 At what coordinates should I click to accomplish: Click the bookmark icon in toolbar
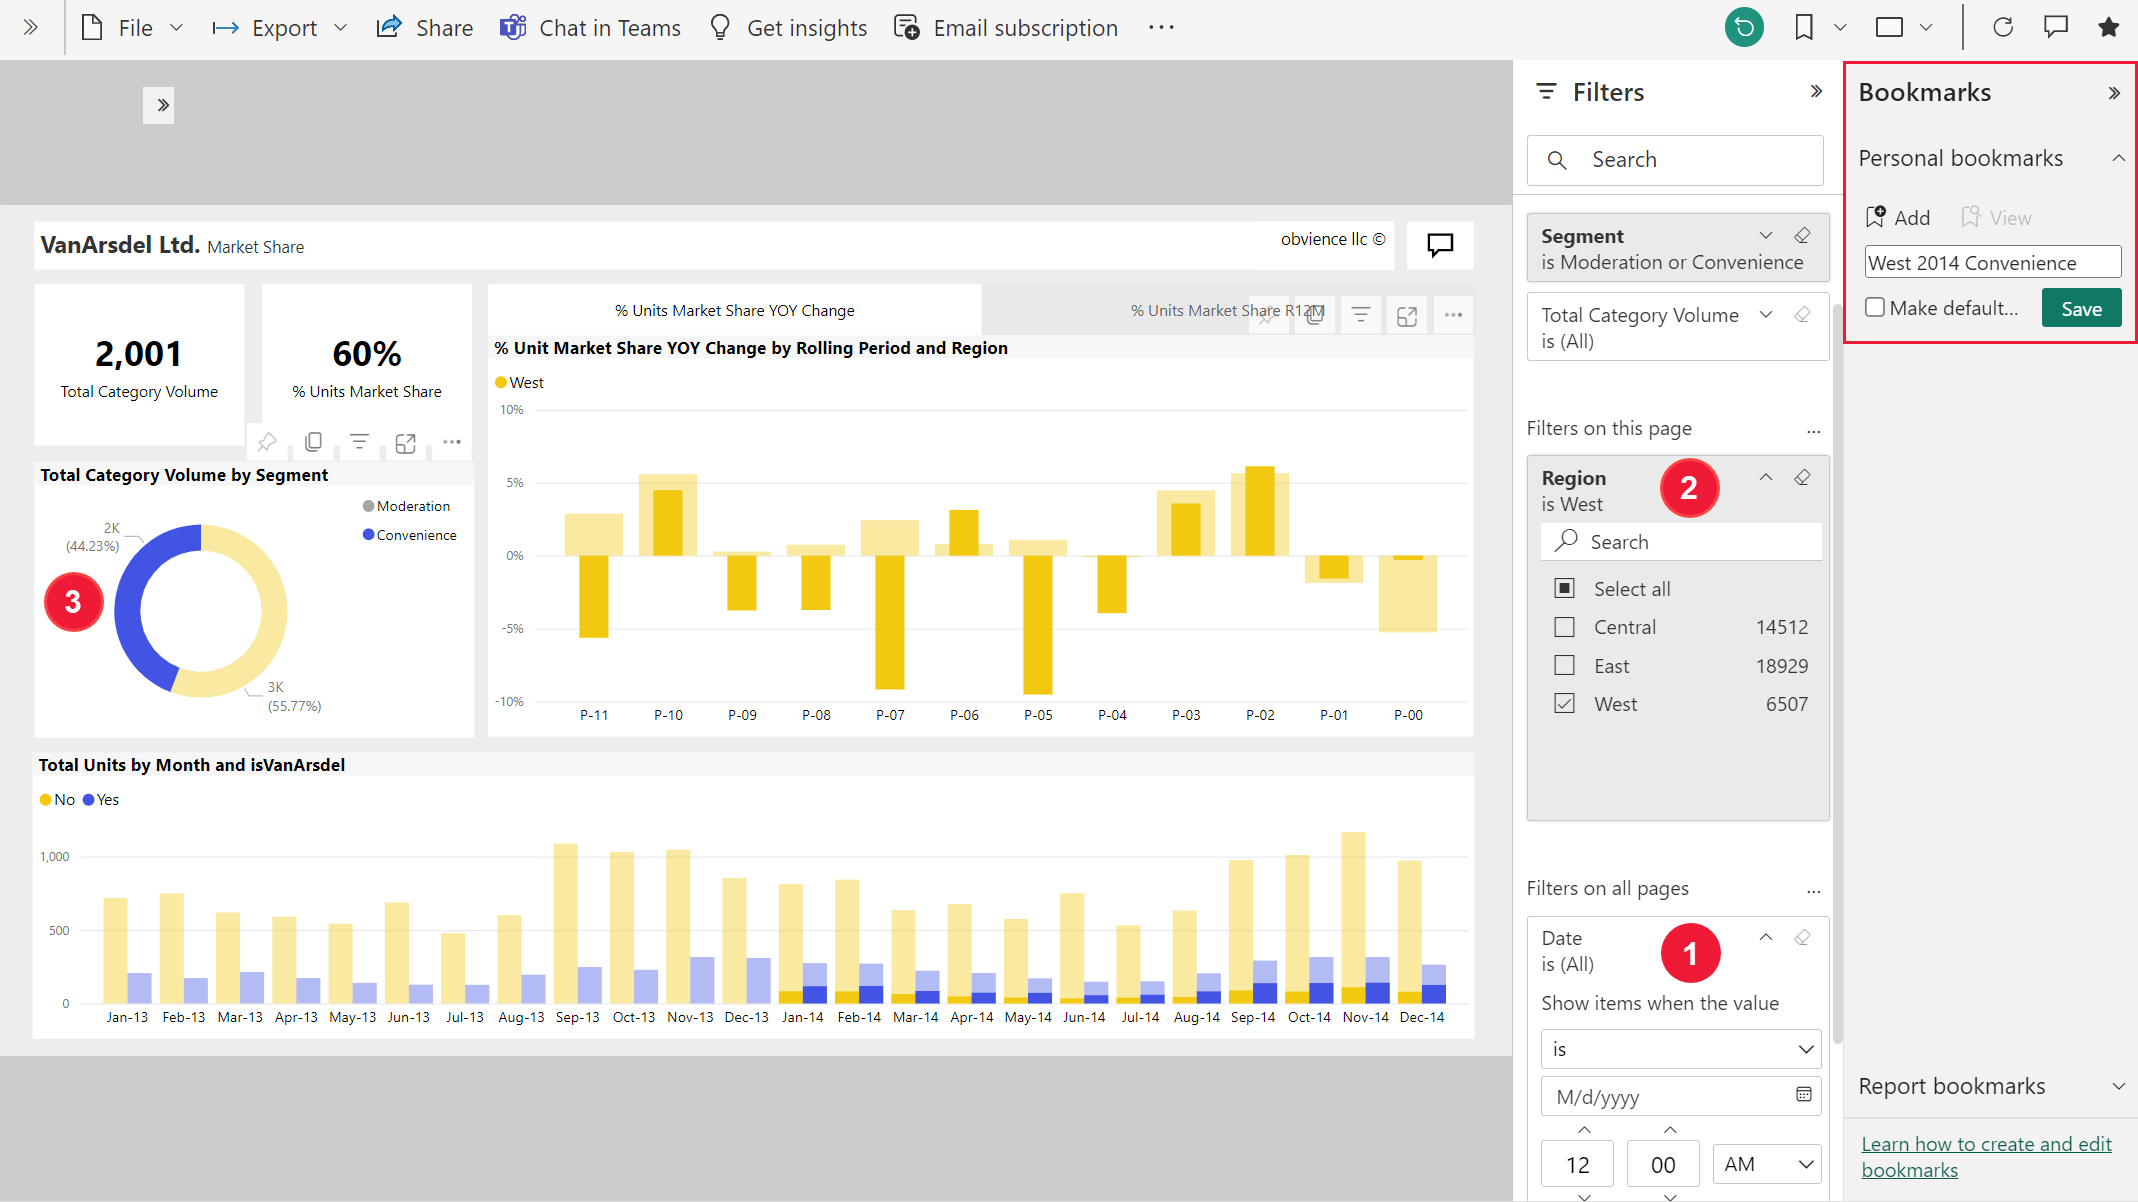tap(1805, 26)
